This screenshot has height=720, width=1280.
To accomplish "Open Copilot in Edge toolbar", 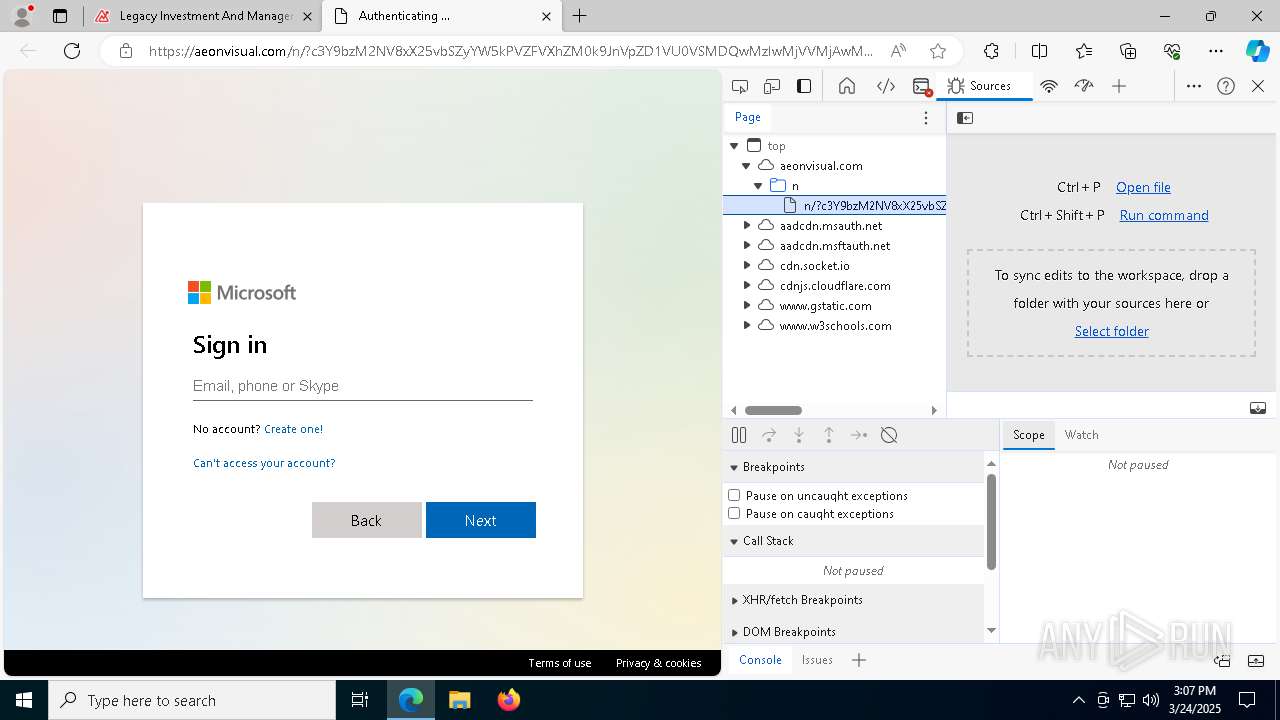I will pos(1257,51).
